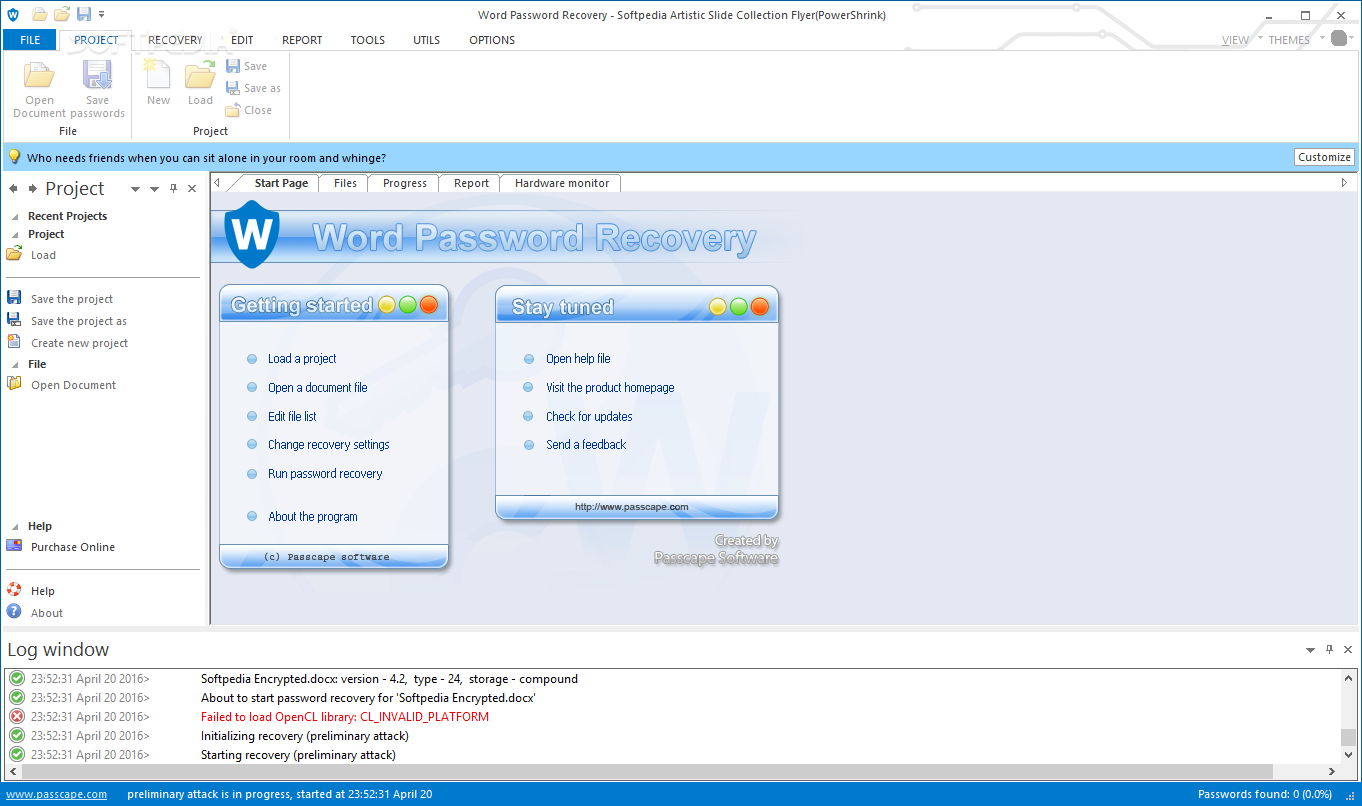
Task: Click Close in the ribbon Project group
Action: click(x=248, y=110)
